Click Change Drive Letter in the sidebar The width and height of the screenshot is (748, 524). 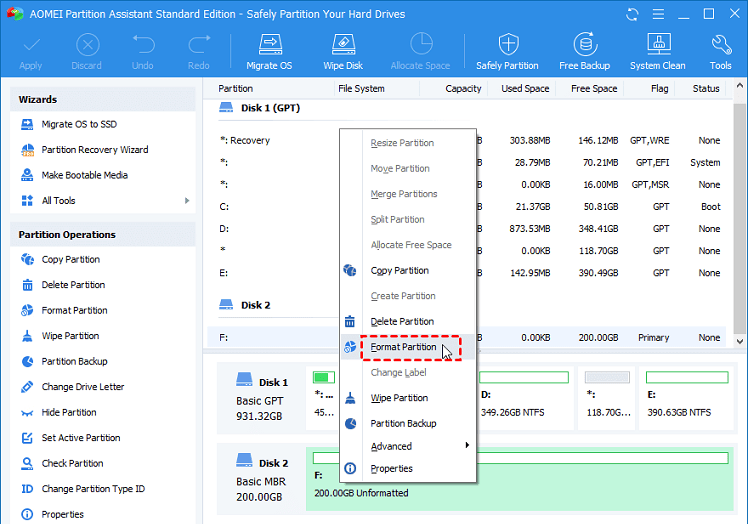83,387
